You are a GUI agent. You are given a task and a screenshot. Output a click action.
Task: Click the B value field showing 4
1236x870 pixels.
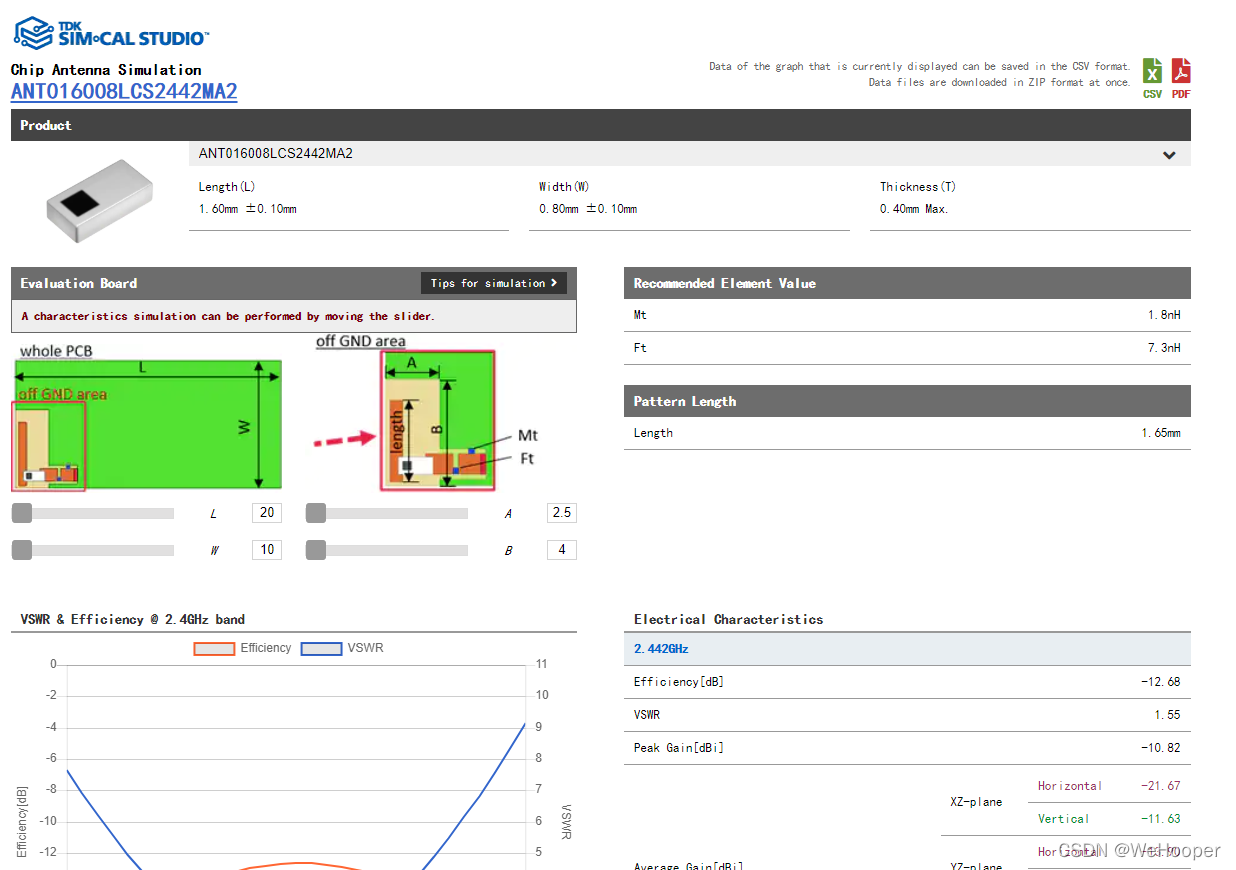[x=562, y=550]
